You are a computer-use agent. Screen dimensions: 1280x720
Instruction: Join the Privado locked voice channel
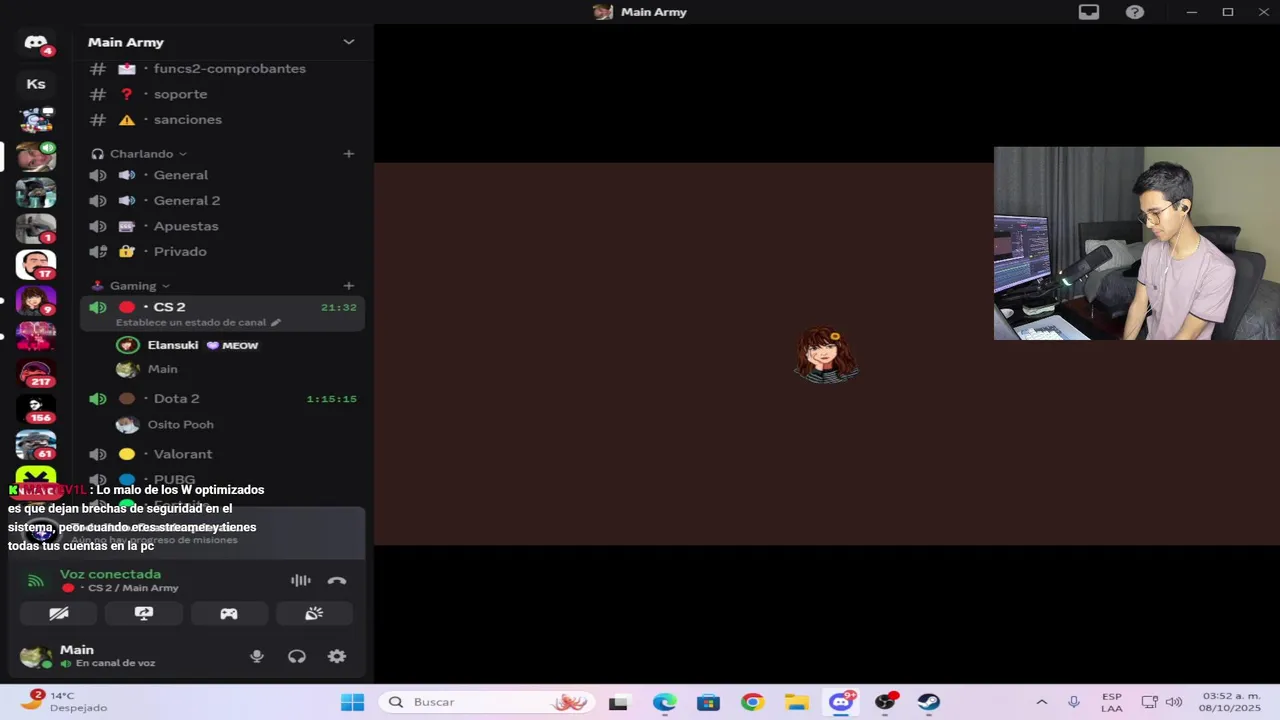pyautogui.click(x=222, y=251)
